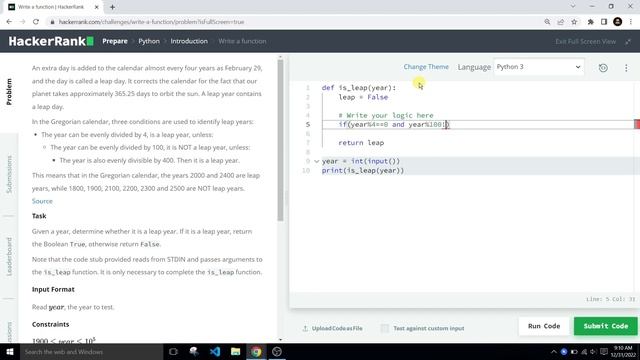This screenshot has height=360, width=640.
Task: Open Chrome three-dot menu
Action: tap(631, 22)
